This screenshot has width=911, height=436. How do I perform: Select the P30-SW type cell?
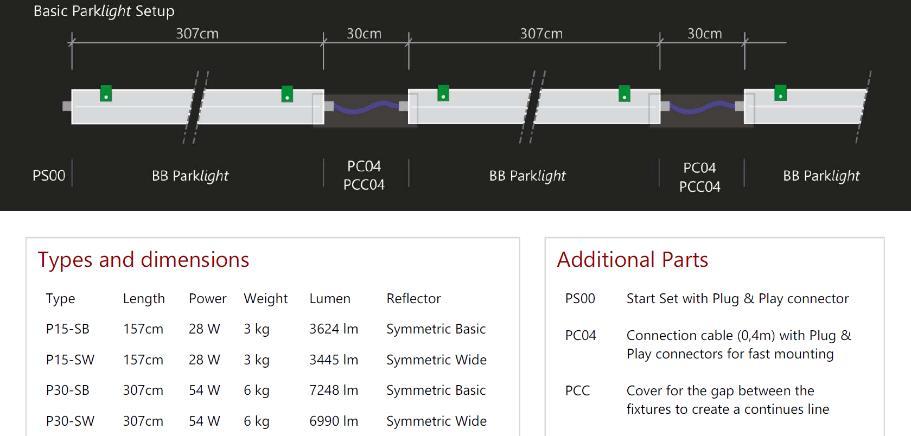70,421
